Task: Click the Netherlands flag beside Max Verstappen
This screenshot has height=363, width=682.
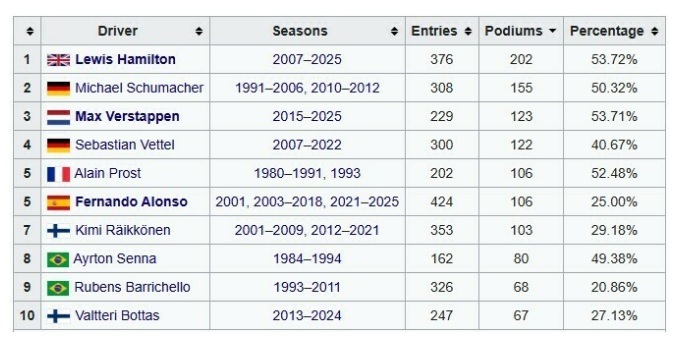Action: tap(58, 117)
